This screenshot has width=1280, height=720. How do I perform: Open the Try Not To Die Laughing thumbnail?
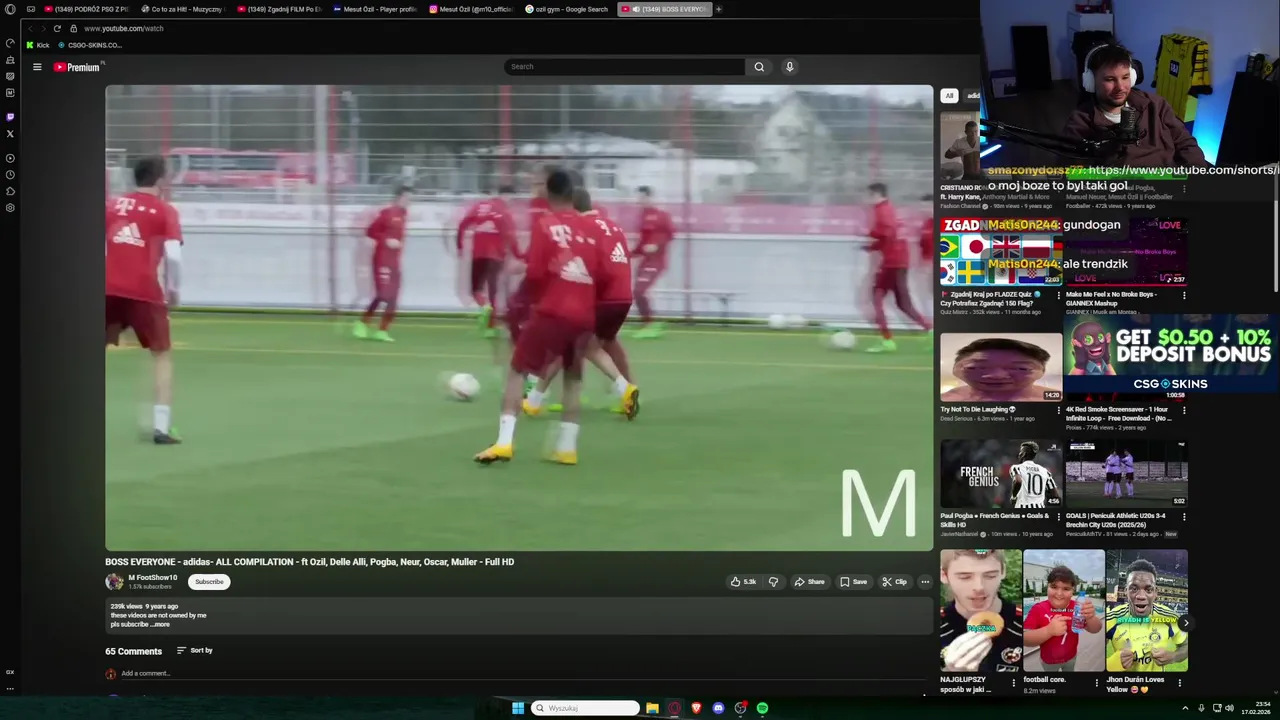1001,367
